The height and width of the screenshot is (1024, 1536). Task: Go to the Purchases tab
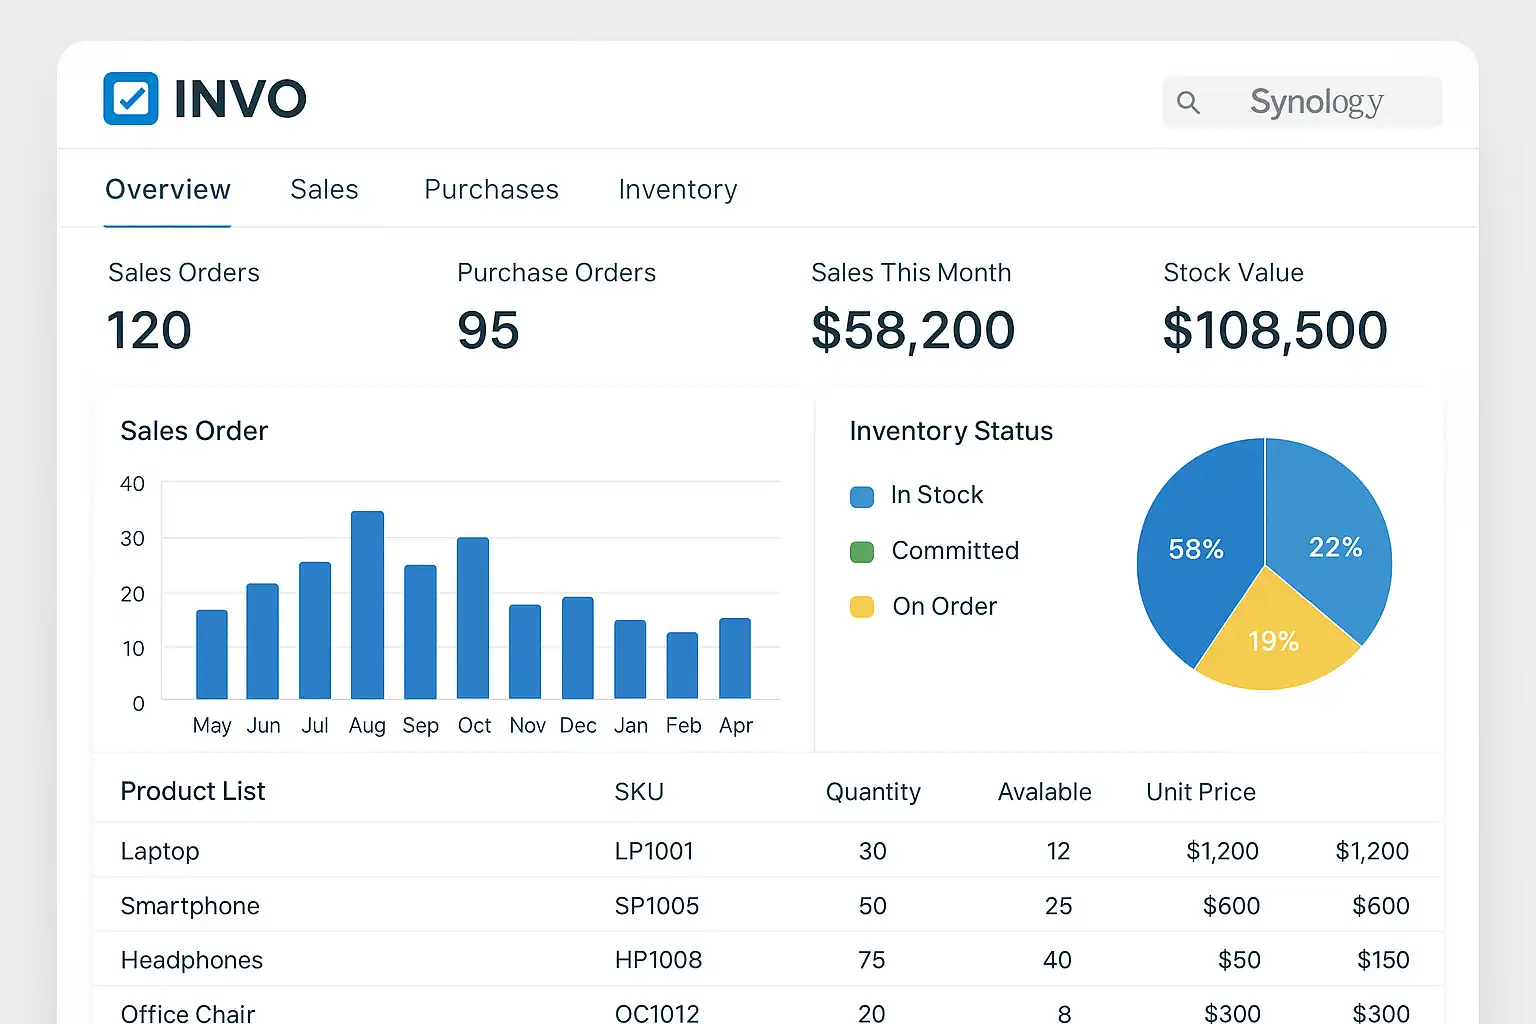click(491, 190)
